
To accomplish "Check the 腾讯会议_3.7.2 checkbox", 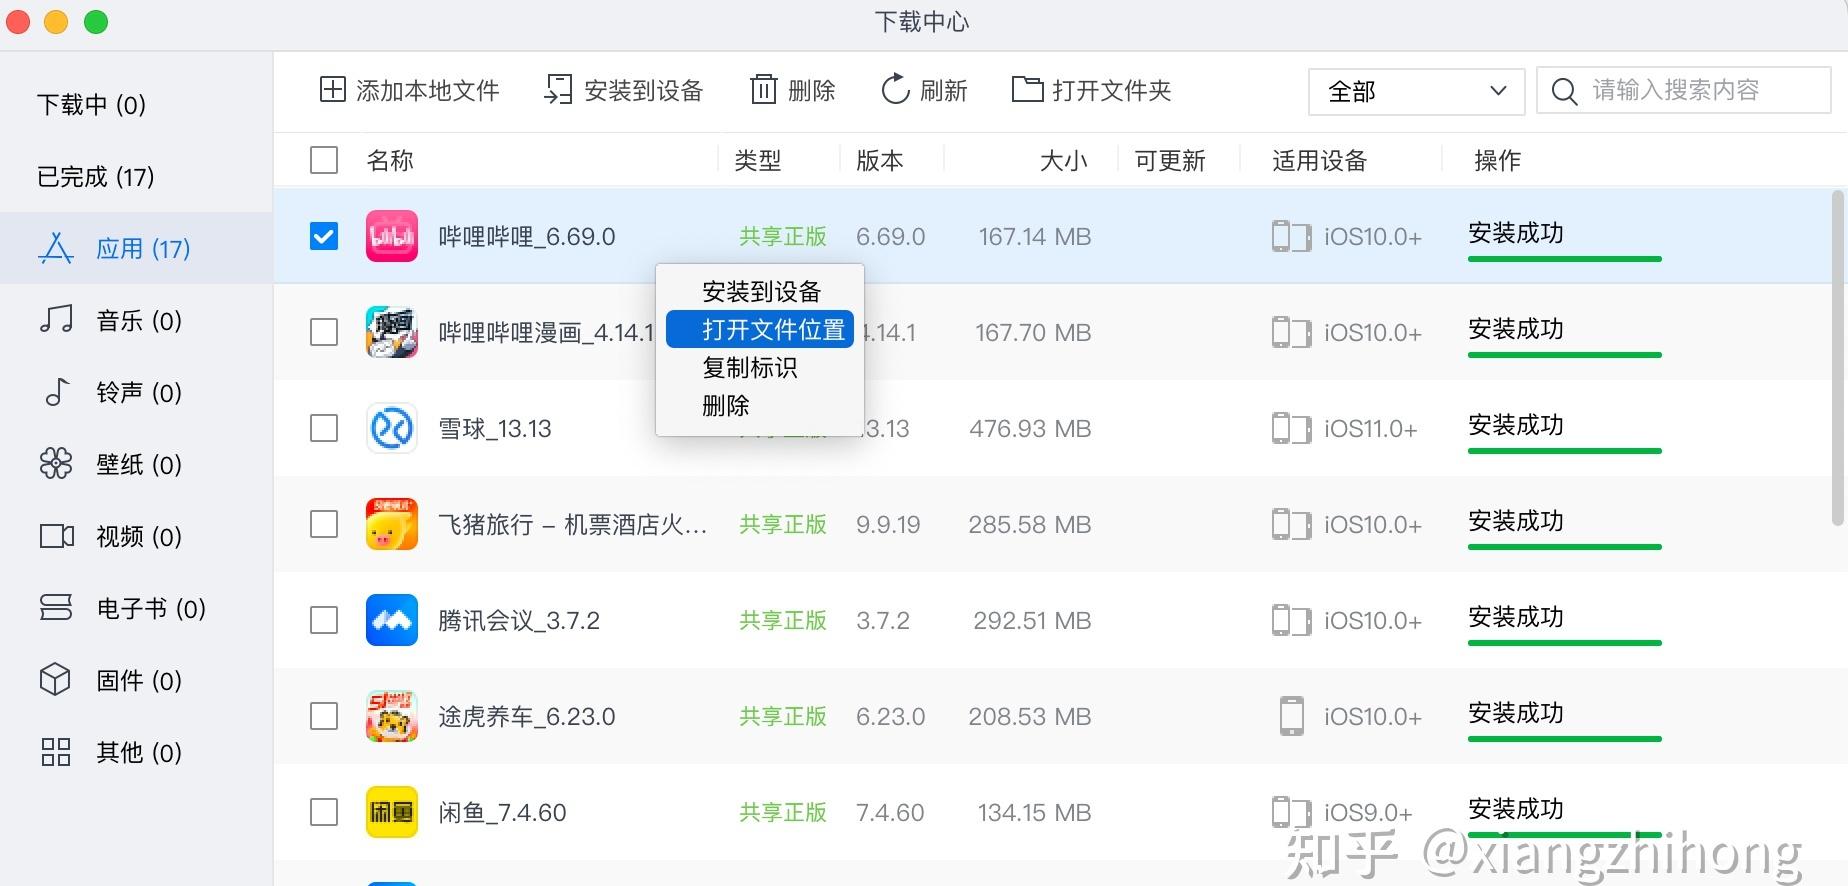I will [324, 620].
